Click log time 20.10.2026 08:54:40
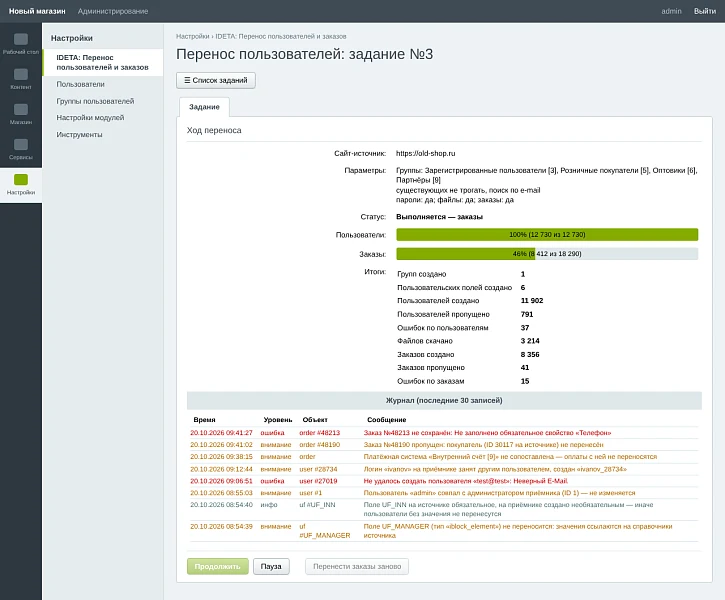This screenshot has width=725, height=600. (221, 505)
